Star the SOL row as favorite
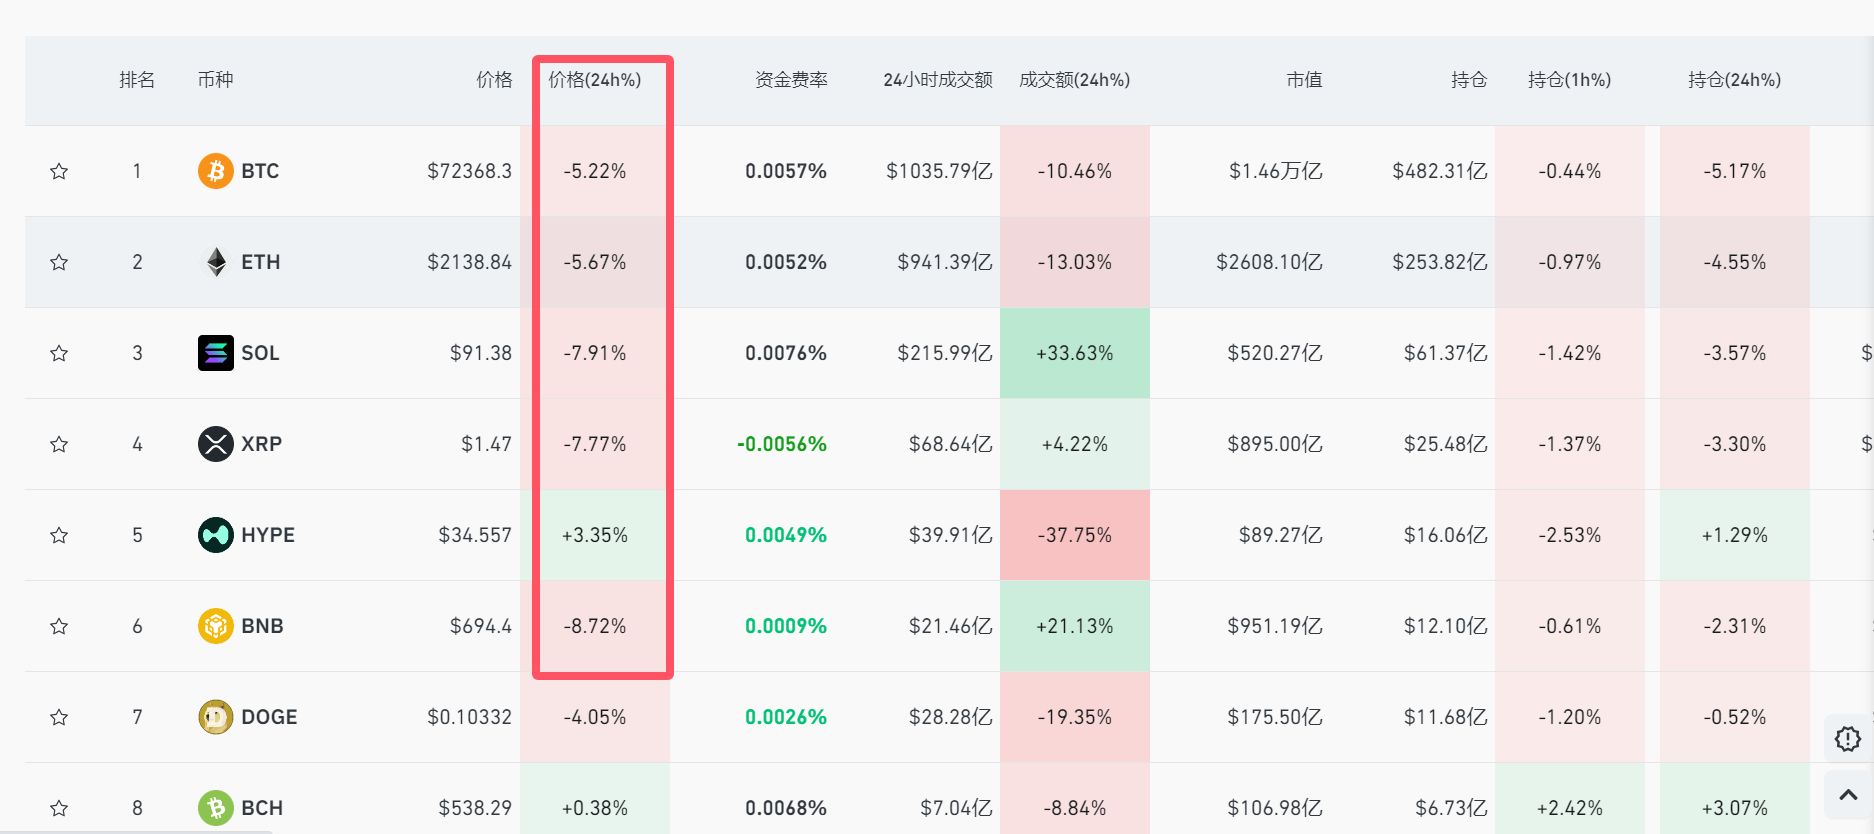1874x834 pixels. [x=59, y=353]
